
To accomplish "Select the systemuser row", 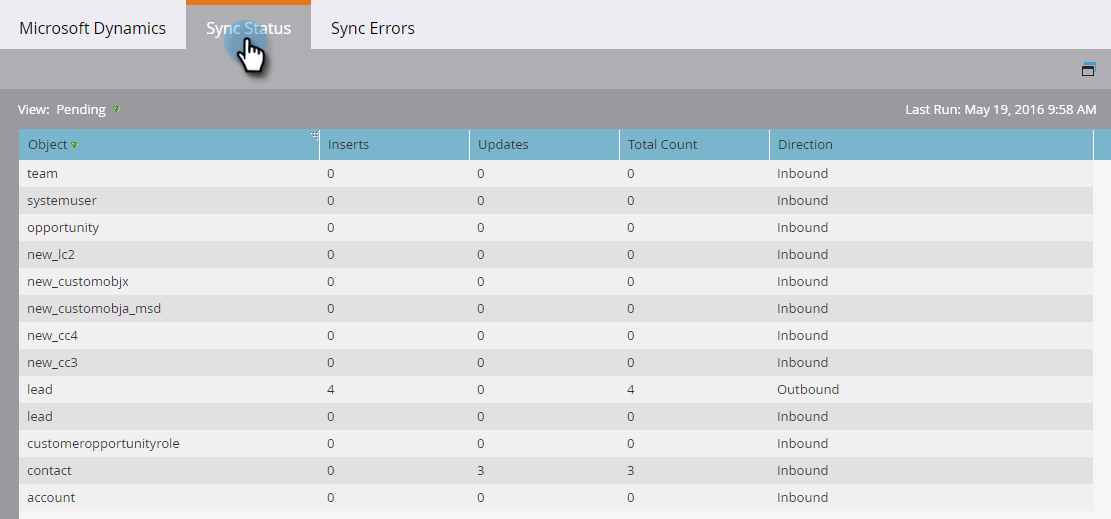I will pos(556,201).
